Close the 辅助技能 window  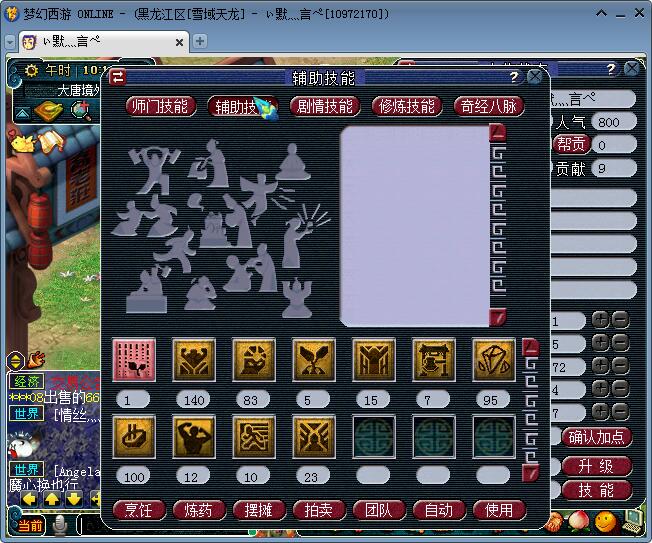(534, 77)
